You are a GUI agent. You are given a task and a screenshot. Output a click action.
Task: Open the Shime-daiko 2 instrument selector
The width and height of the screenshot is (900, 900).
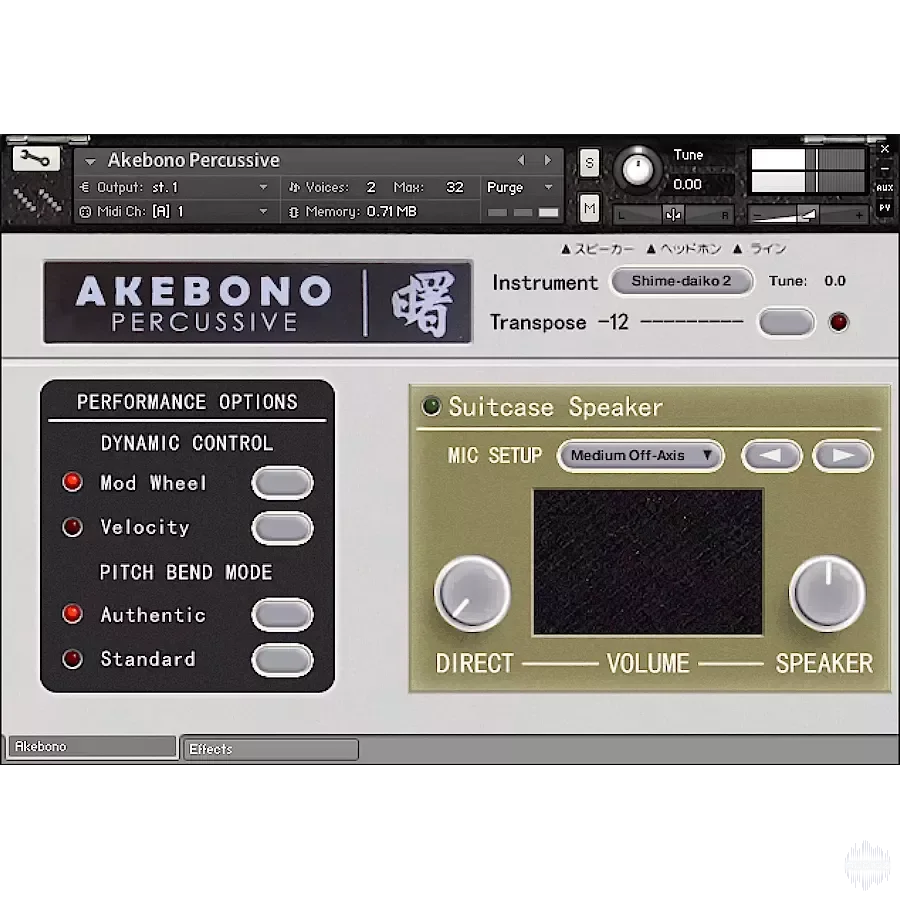pyautogui.click(x=681, y=281)
